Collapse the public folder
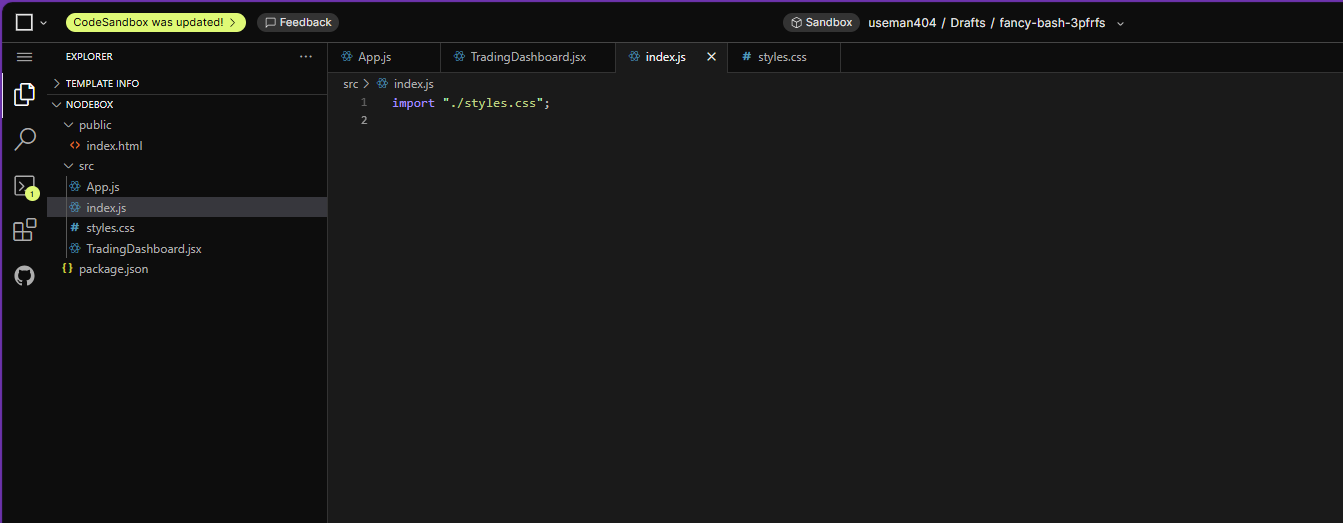 pos(187,125)
